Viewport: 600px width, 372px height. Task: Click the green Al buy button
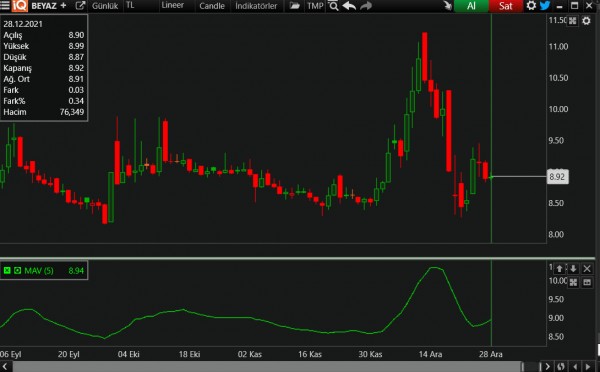click(471, 6)
